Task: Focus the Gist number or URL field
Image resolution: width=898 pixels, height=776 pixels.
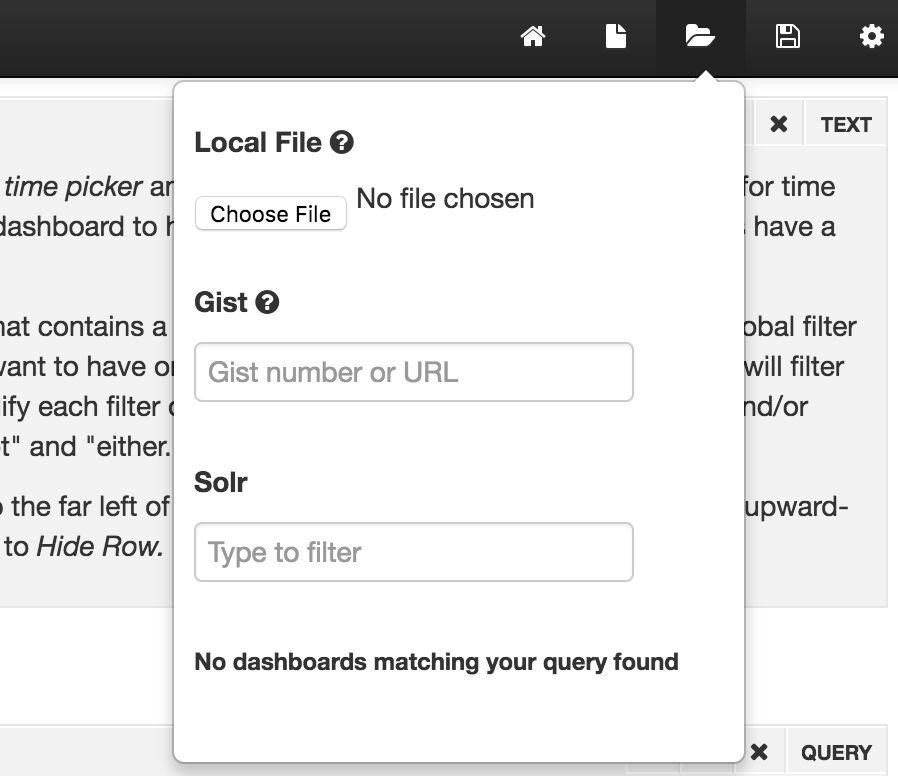Action: 413,372
